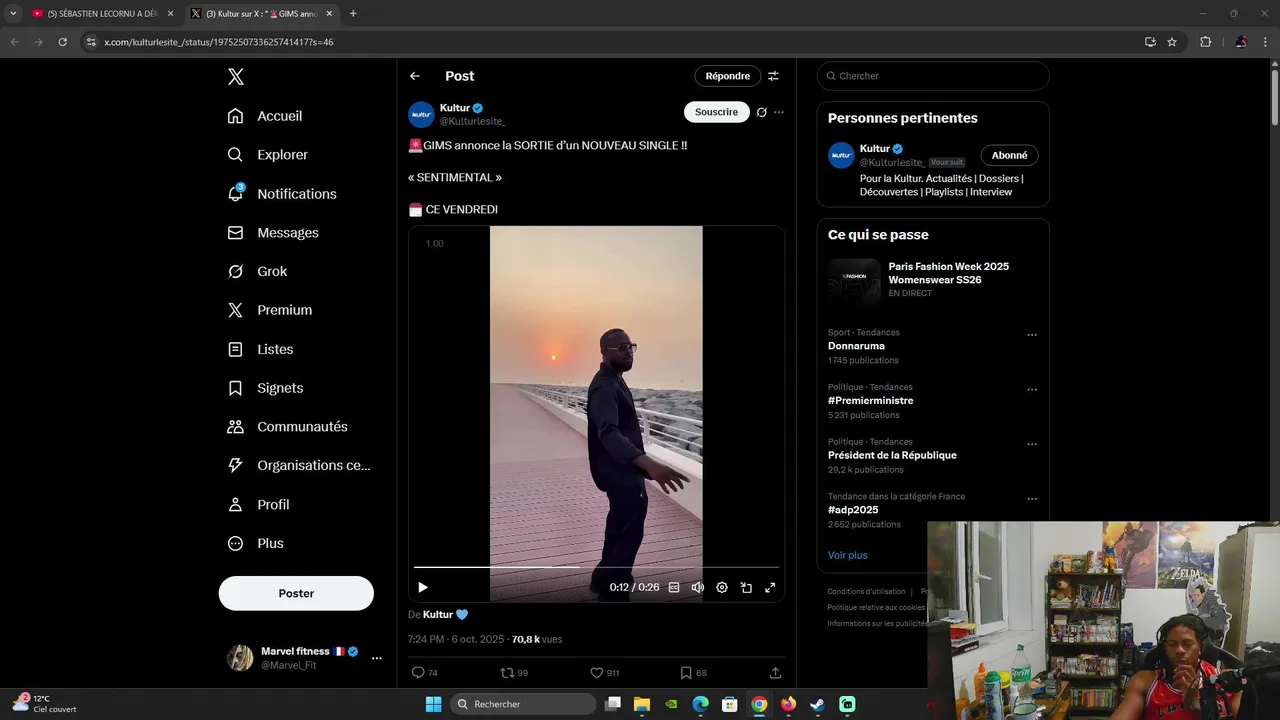1280x720 pixels.
Task: Open Firefox from taskbar
Action: coord(788,704)
